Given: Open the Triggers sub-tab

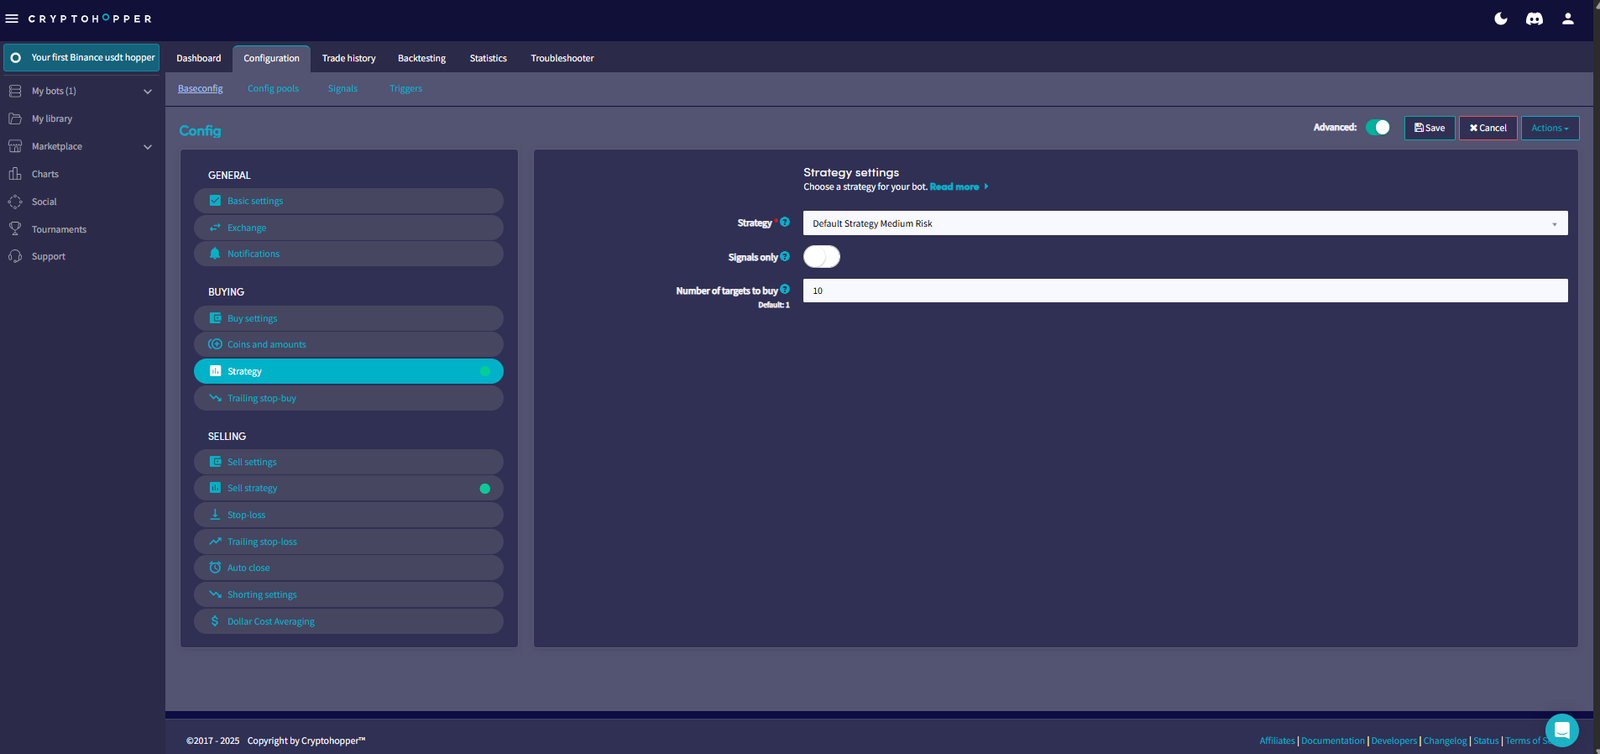Looking at the screenshot, I should tap(406, 89).
